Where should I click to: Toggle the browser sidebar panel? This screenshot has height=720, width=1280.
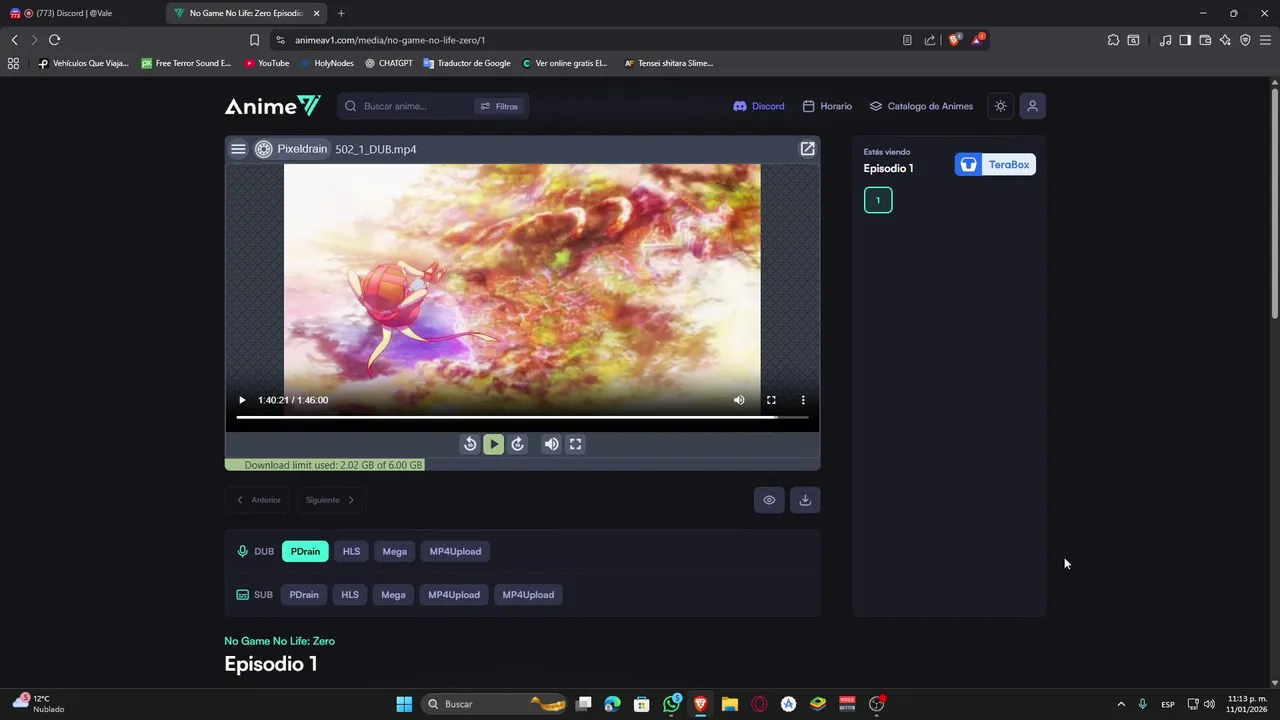click(x=1185, y=40)
